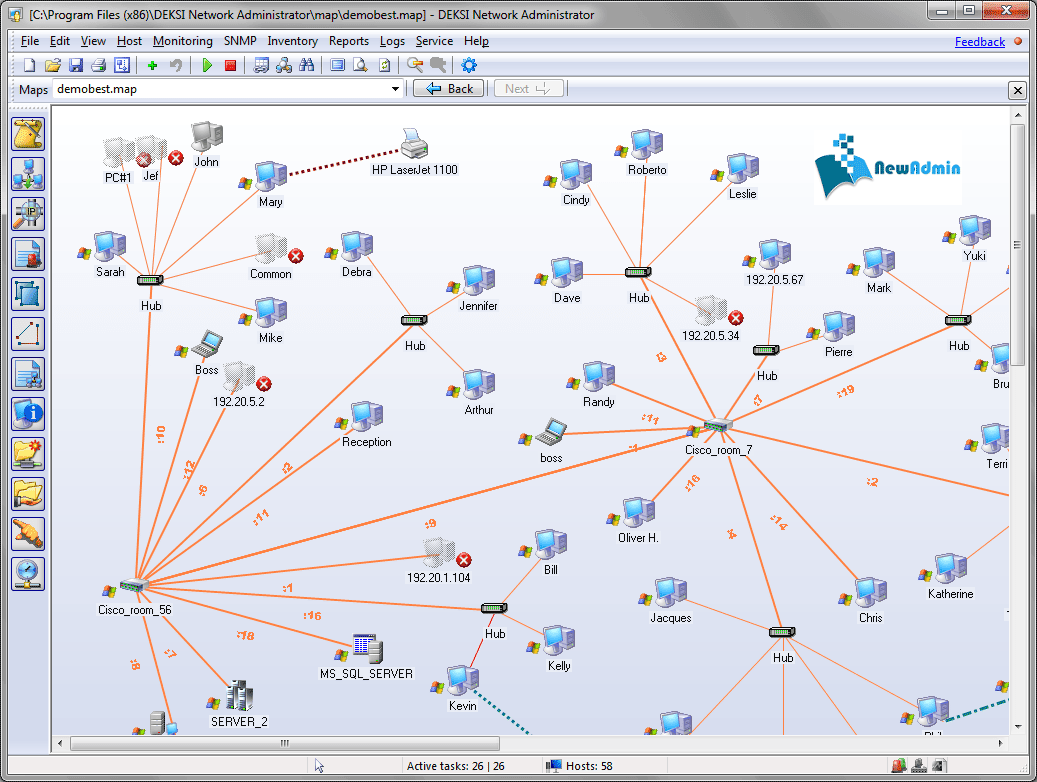1037x782 pixels.
Task: Select the Cisco_room_7 switch node
Action: pyautogui.click(x=717, y=428)
